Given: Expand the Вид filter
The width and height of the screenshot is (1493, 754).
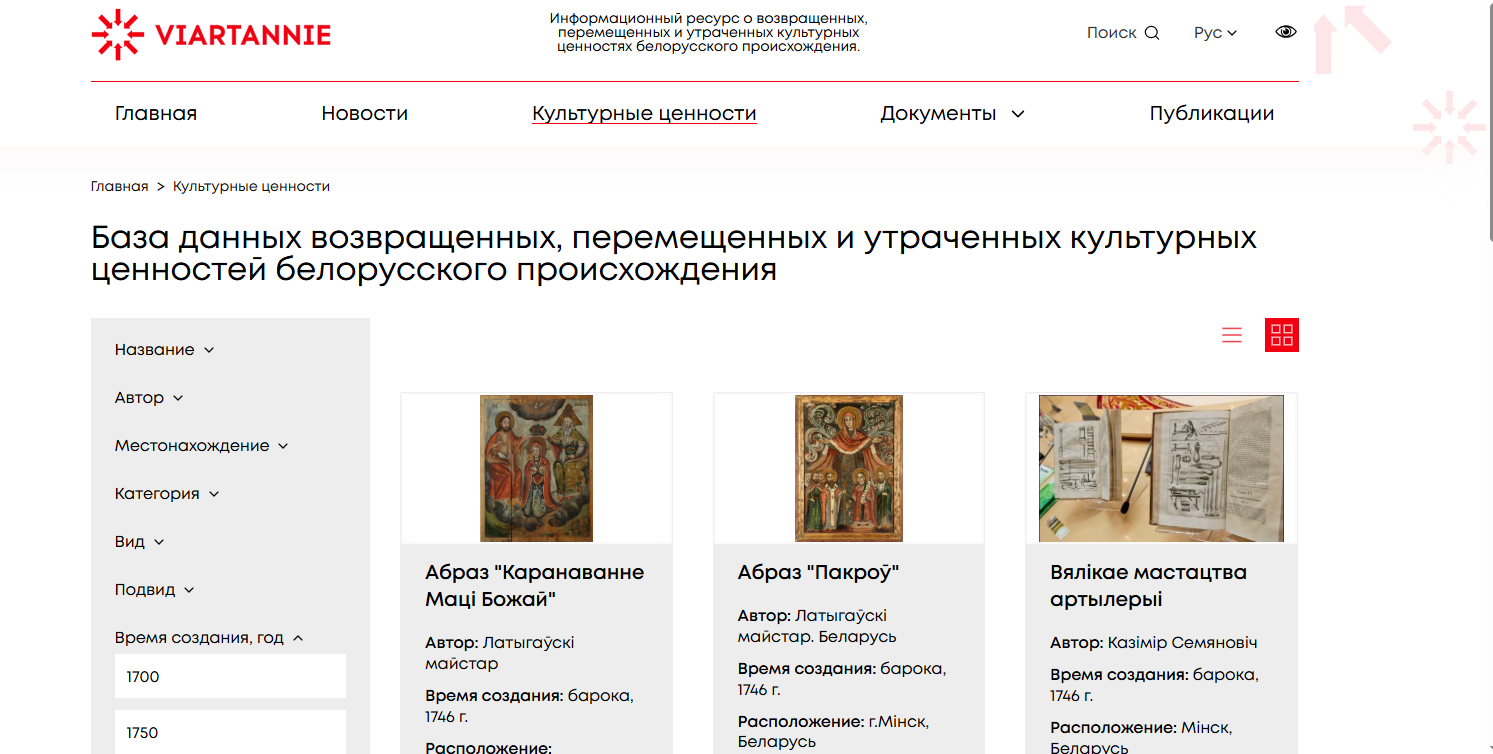Looking at the screenshot, I should 140,542.
